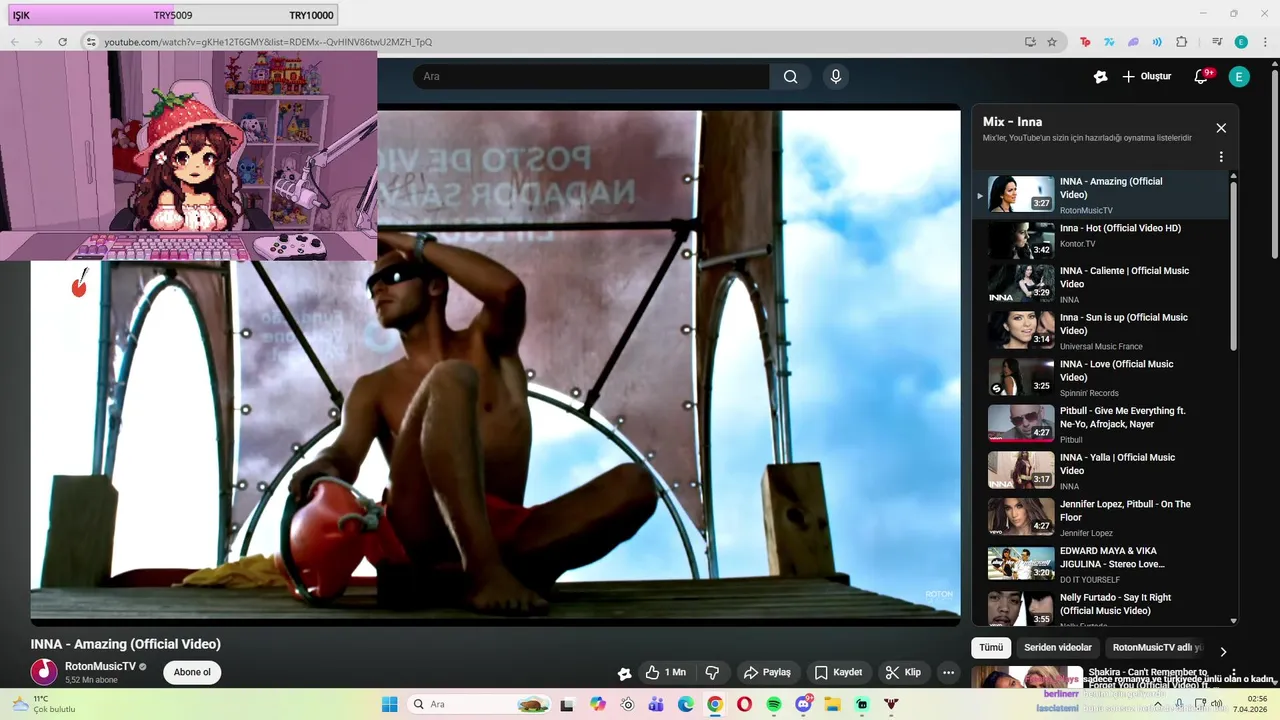This screenshot has height=720, width=1280.
Task: Open browser media controls icon
Action: tap(1217, 42)
